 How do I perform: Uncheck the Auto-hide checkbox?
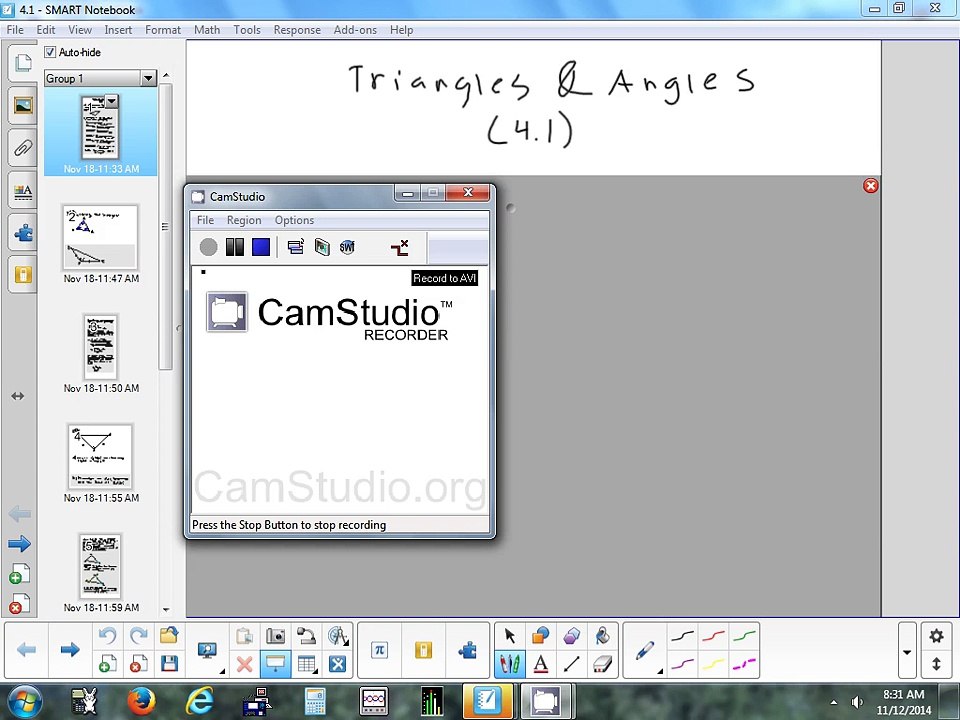coord(50,52)
